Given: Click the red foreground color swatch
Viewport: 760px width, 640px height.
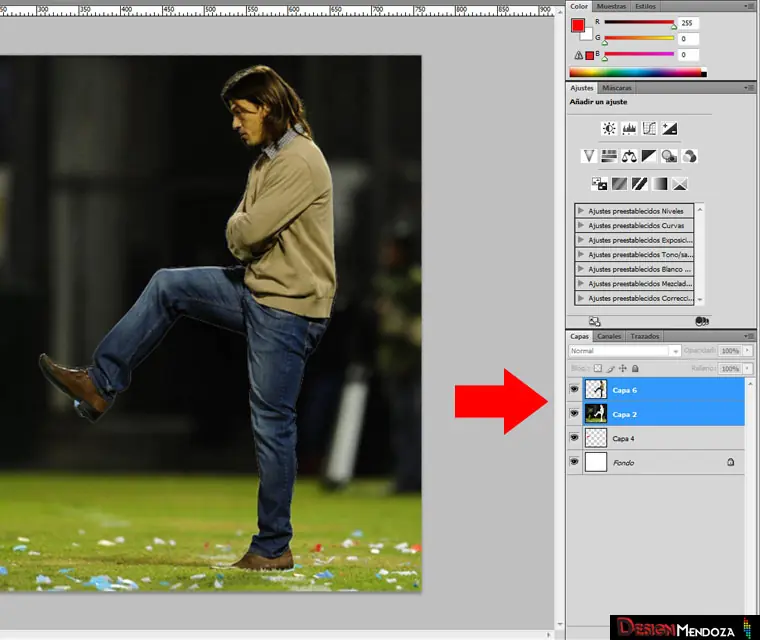Looking at the screenshot, I should coord(578,25).
